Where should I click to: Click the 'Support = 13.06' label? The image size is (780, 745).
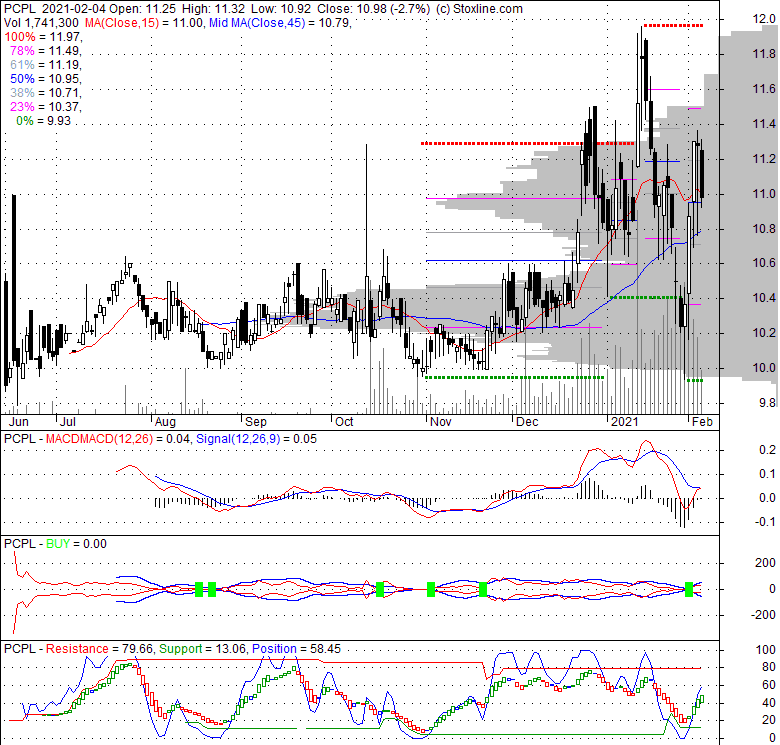[202, 649]
